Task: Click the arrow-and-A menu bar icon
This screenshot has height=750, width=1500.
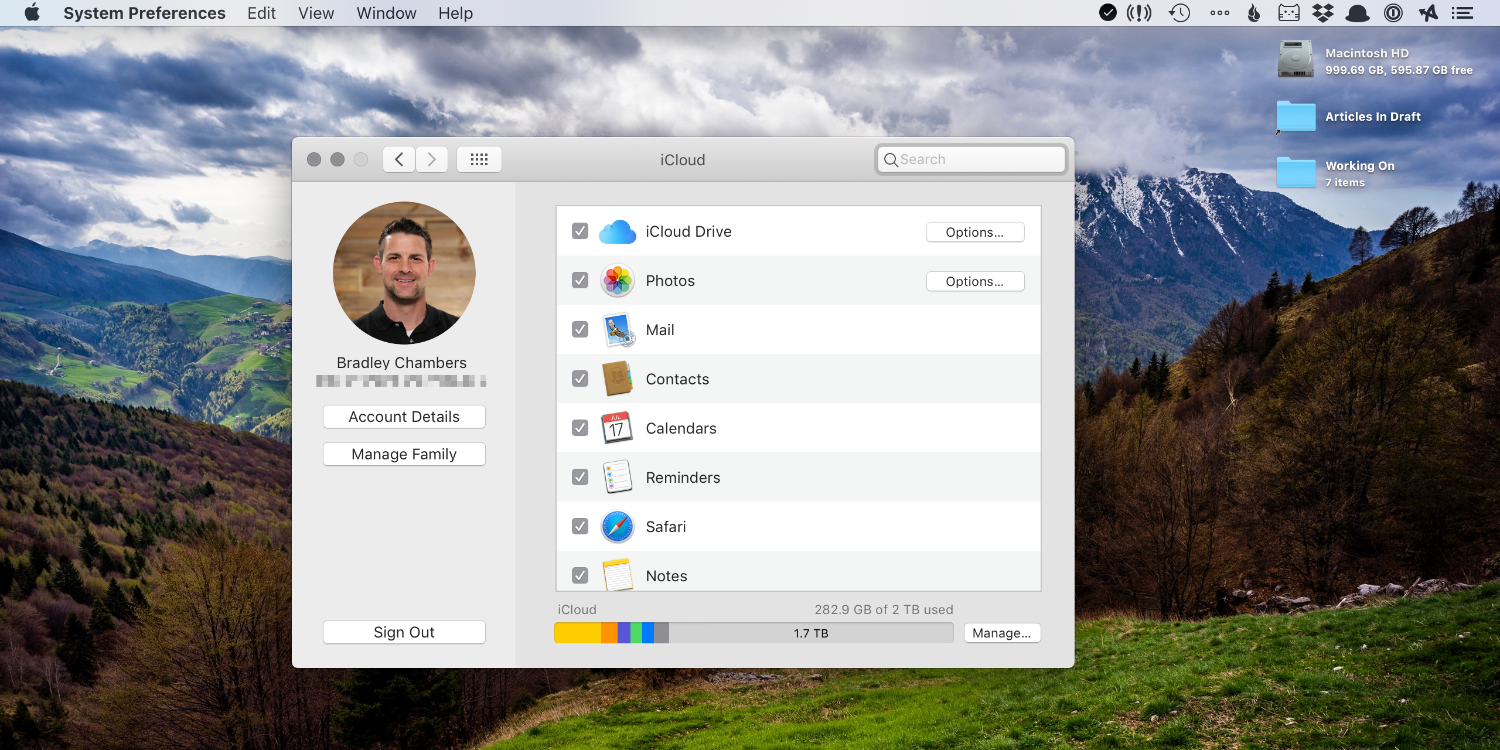Action: (x=1427, y=13)
